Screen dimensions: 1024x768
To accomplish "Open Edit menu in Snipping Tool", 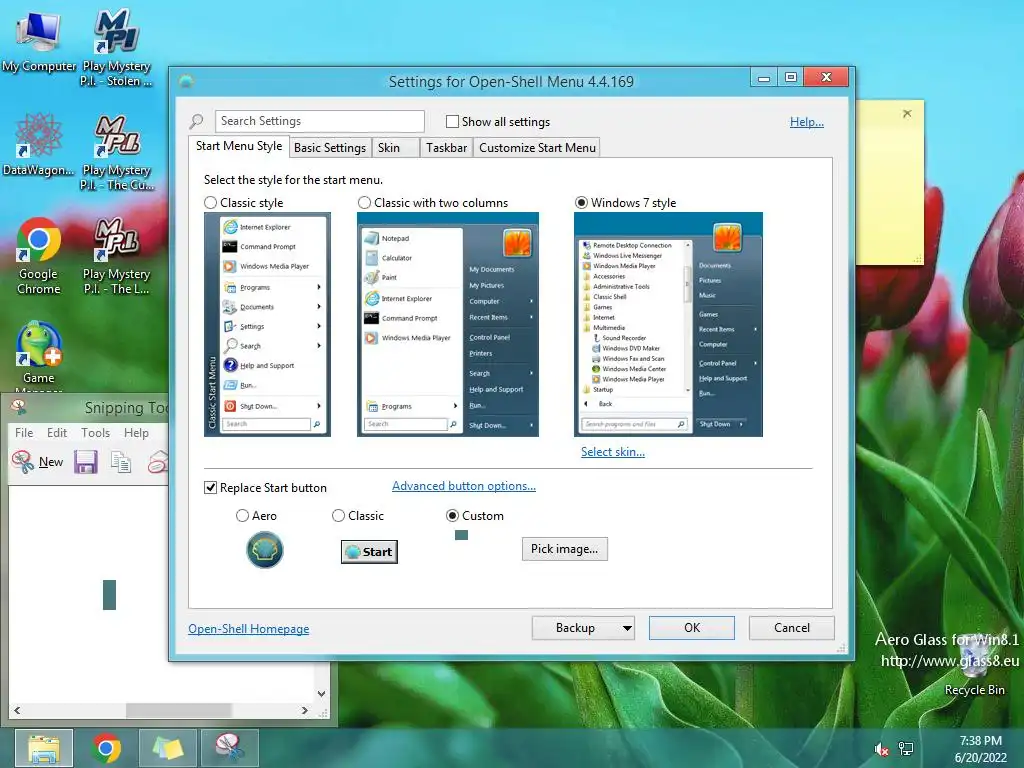I will coord(57,433).
